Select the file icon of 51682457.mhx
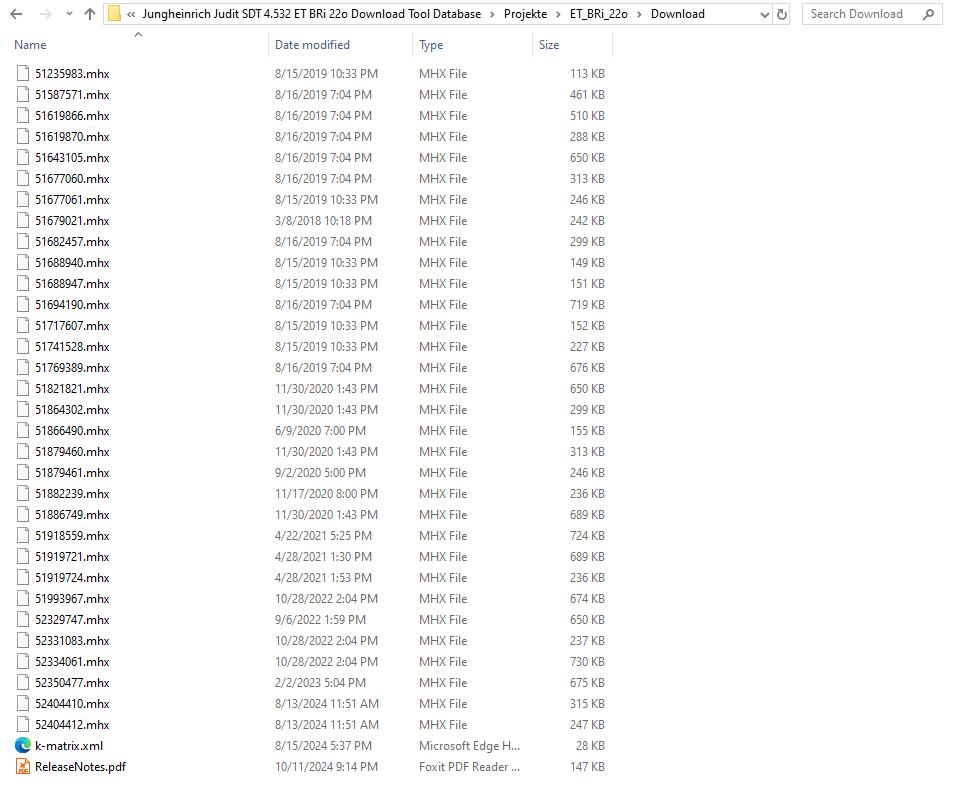This screenshot has width=956, height=788. pyautogui.click(x=23, y=242)
